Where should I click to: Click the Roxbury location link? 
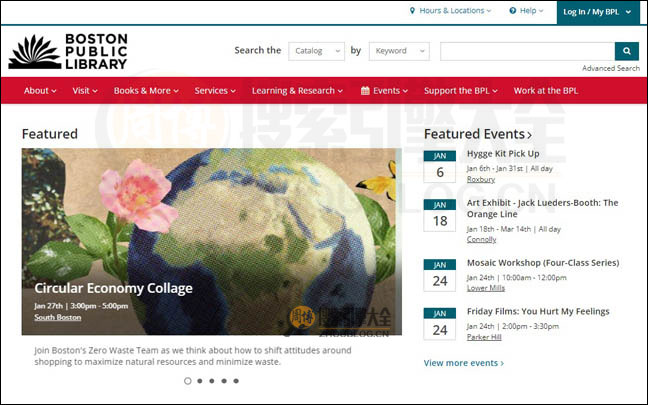click(x=481, y=179)
